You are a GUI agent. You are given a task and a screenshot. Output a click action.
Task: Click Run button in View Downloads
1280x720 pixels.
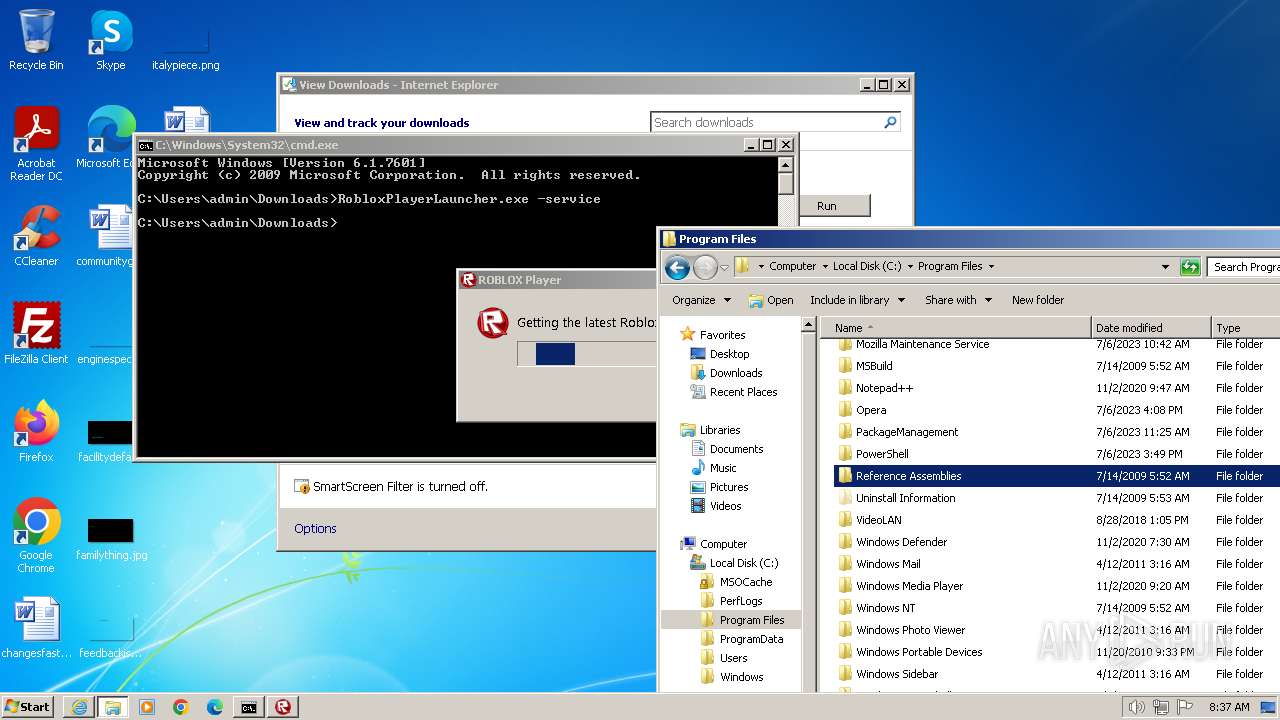[826, 206]
